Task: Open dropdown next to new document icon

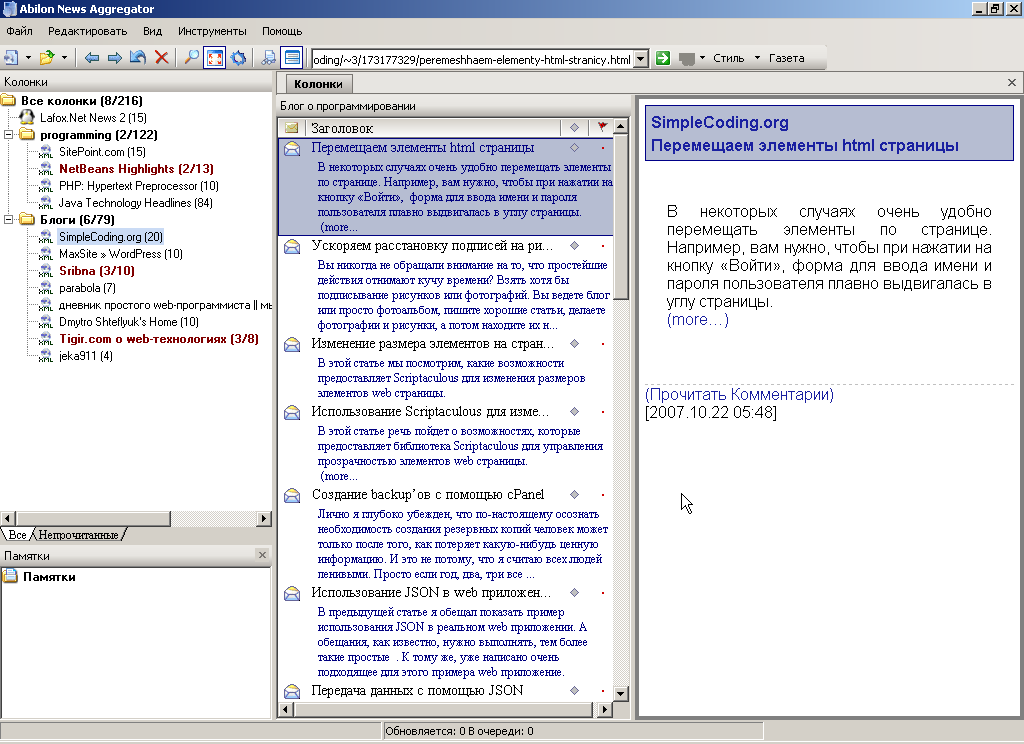Action: [28, 58]
